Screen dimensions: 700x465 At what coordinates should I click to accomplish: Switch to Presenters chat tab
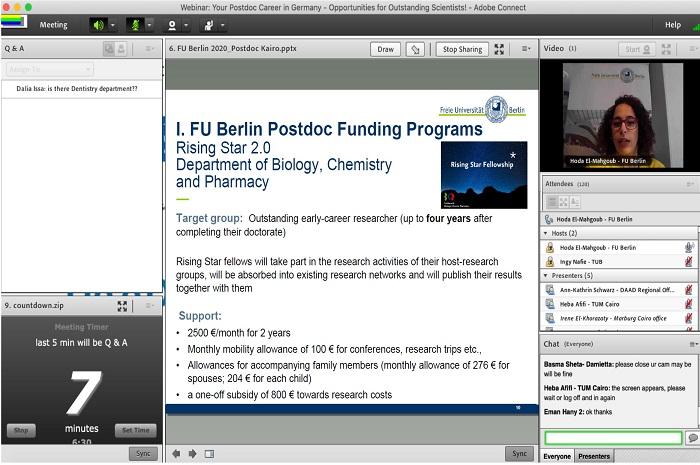pyautogui.click(x=594, y=457)
